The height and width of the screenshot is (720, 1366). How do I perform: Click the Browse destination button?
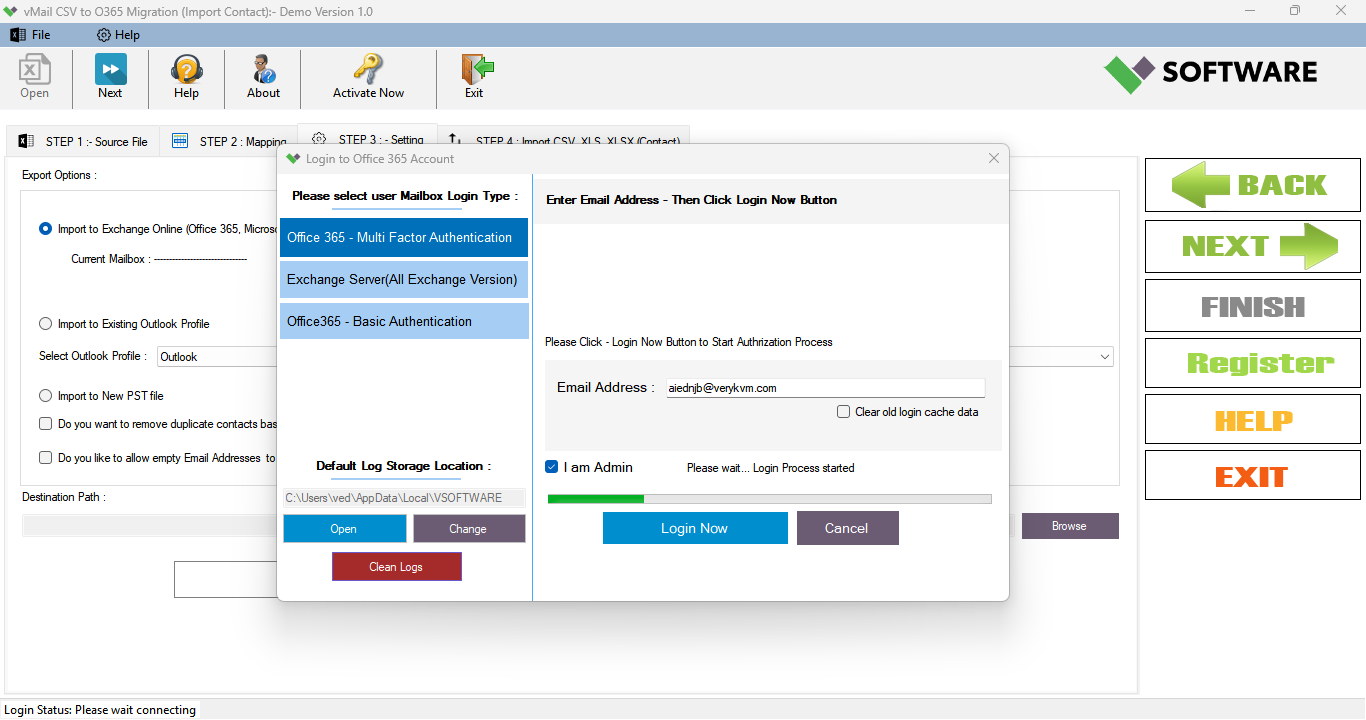[x=1069, y=526]
